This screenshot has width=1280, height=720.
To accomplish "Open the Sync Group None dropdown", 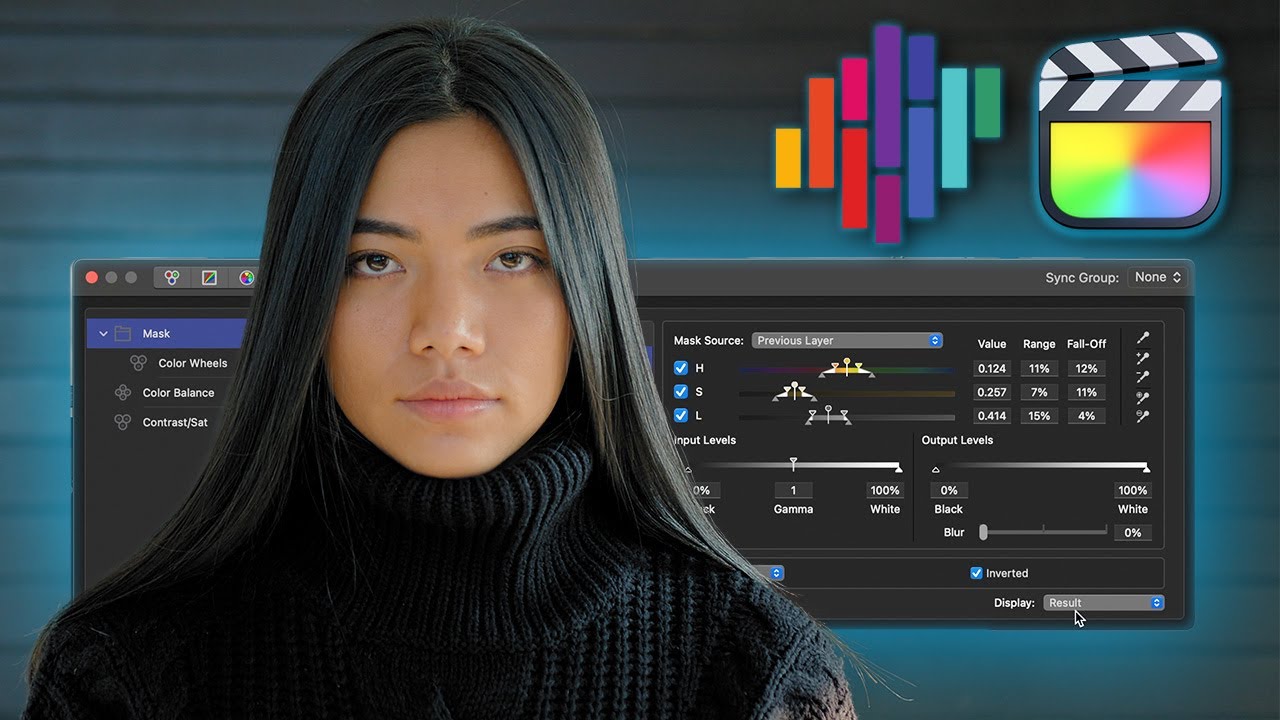I will pos(1157,277).
